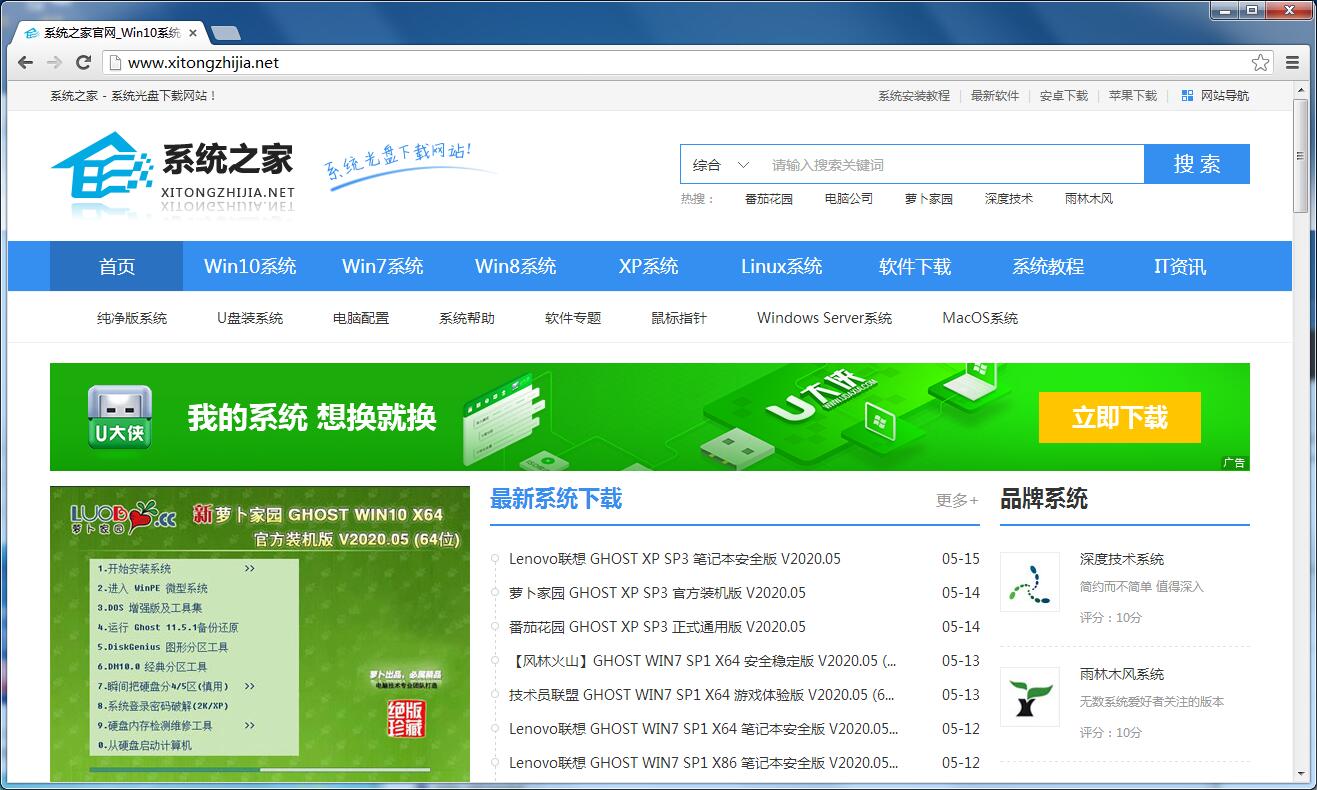Open the IT资讯 navigation tab
1317x790 pixels.
tap(1180, 266)
